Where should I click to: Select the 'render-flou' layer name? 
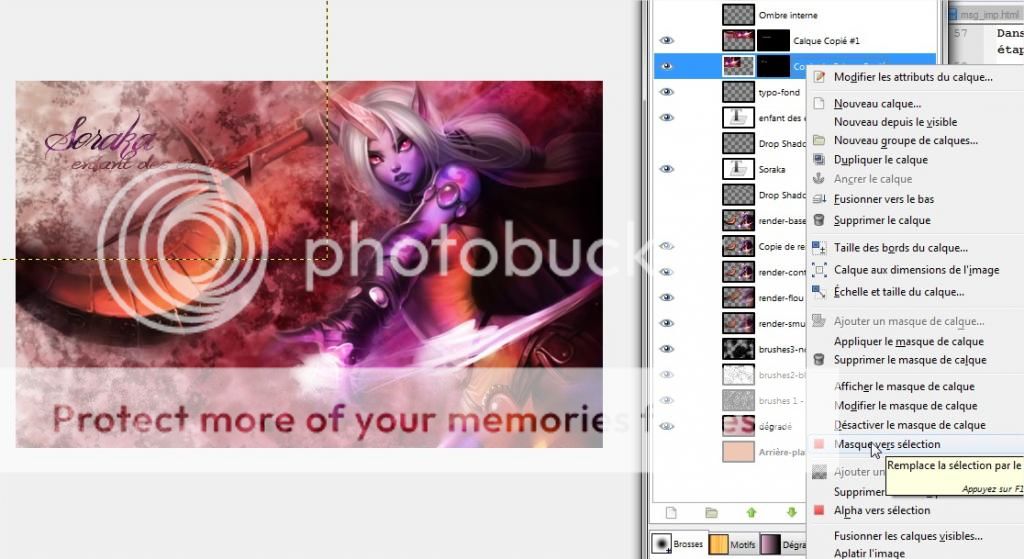point(781,298)
